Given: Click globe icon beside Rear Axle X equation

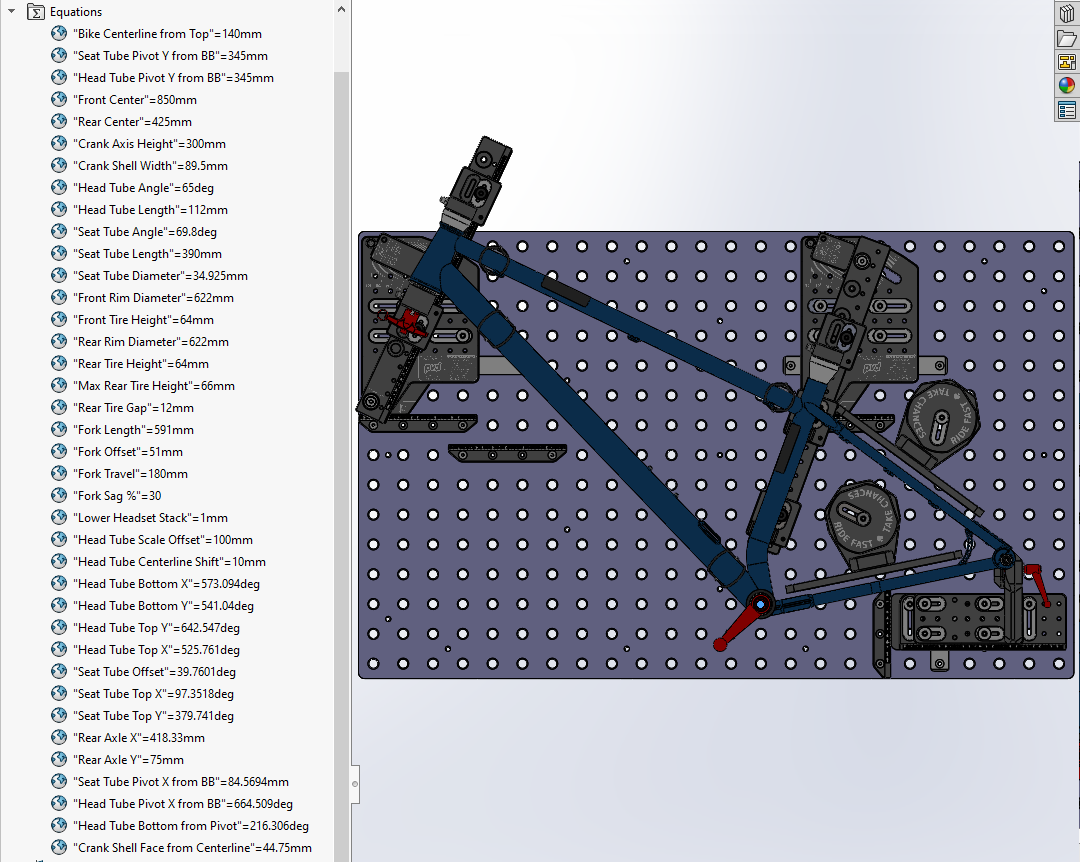Looking at the screenshot, I should click(59, 738).
